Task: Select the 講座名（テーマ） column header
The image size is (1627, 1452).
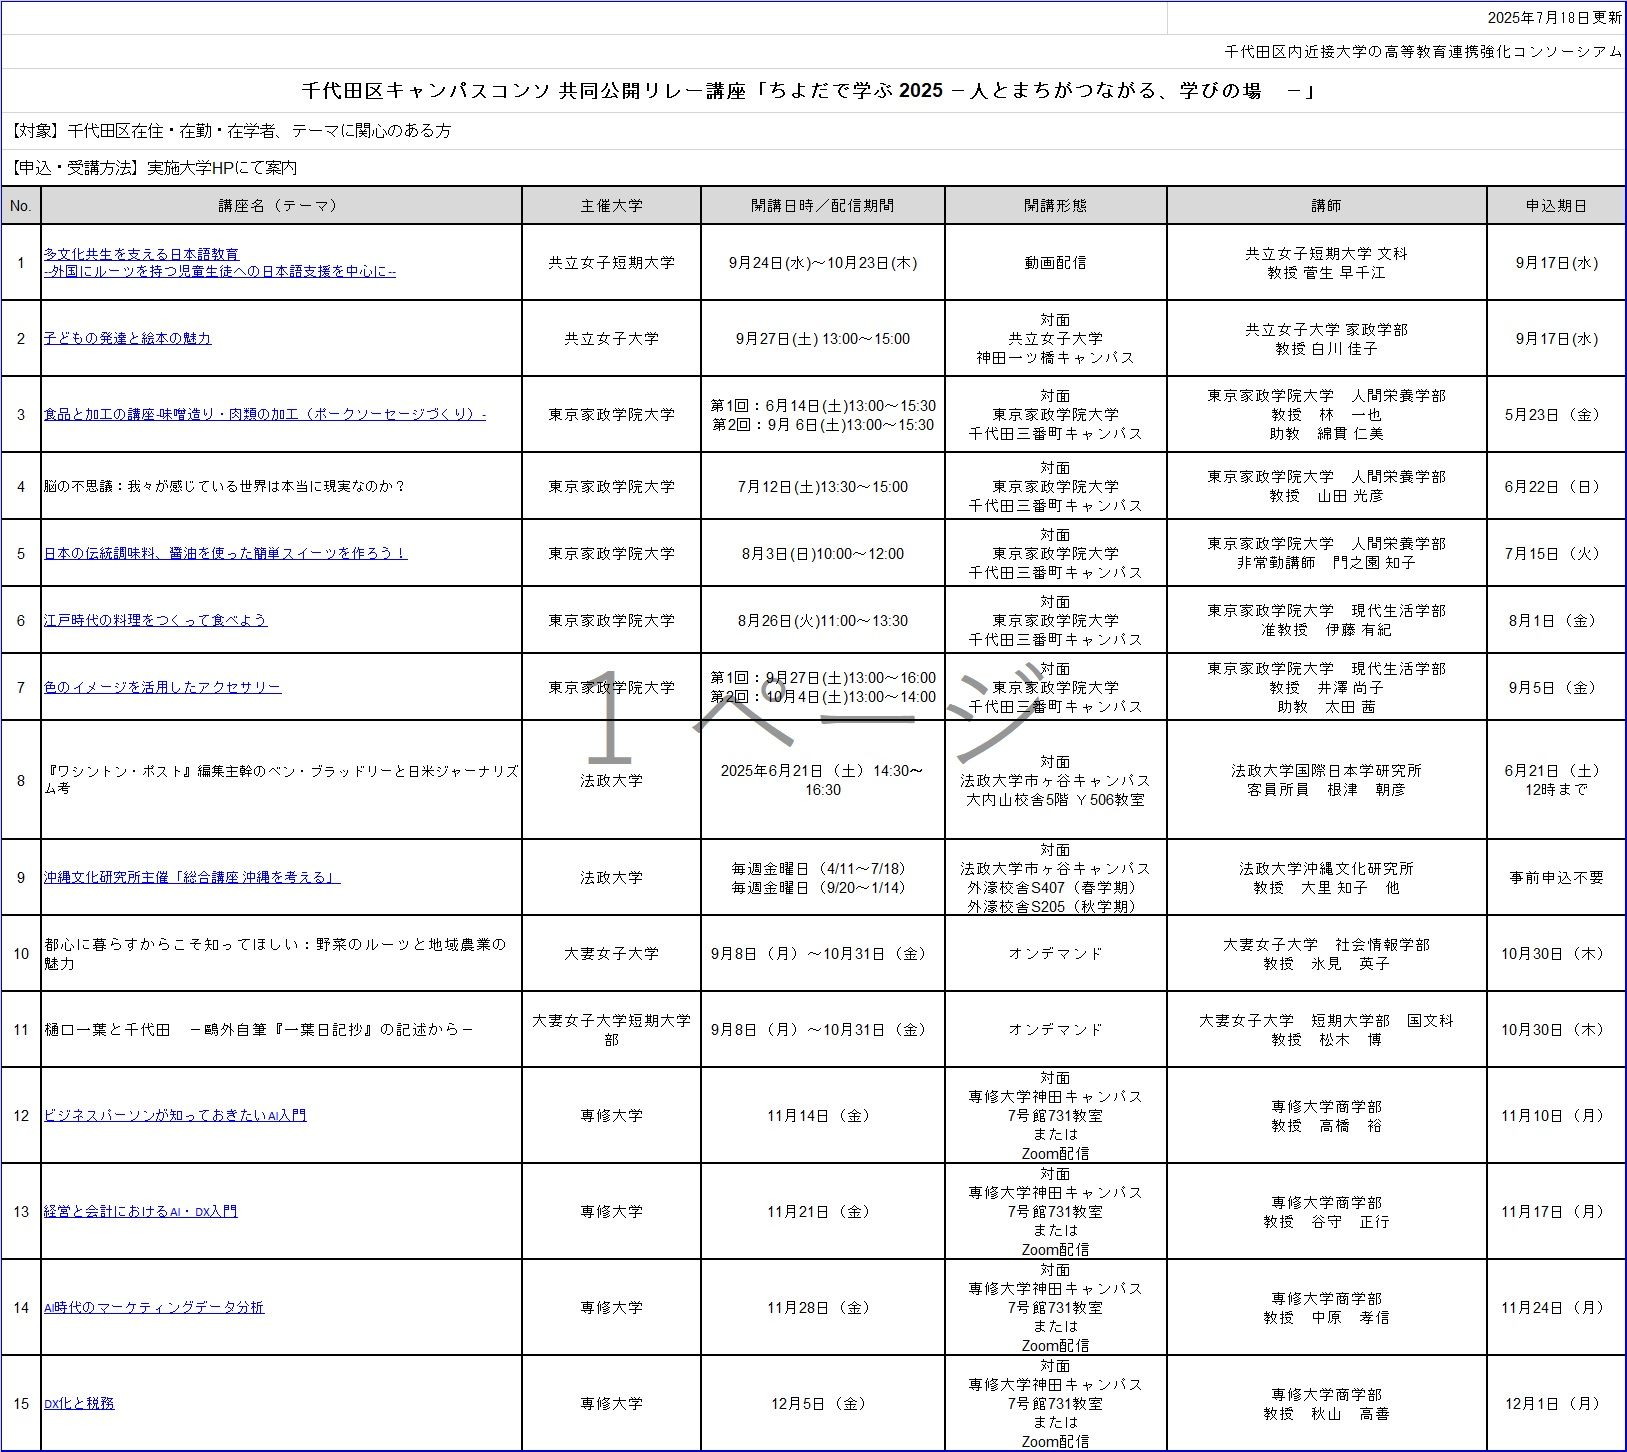Action: [281, 205]
